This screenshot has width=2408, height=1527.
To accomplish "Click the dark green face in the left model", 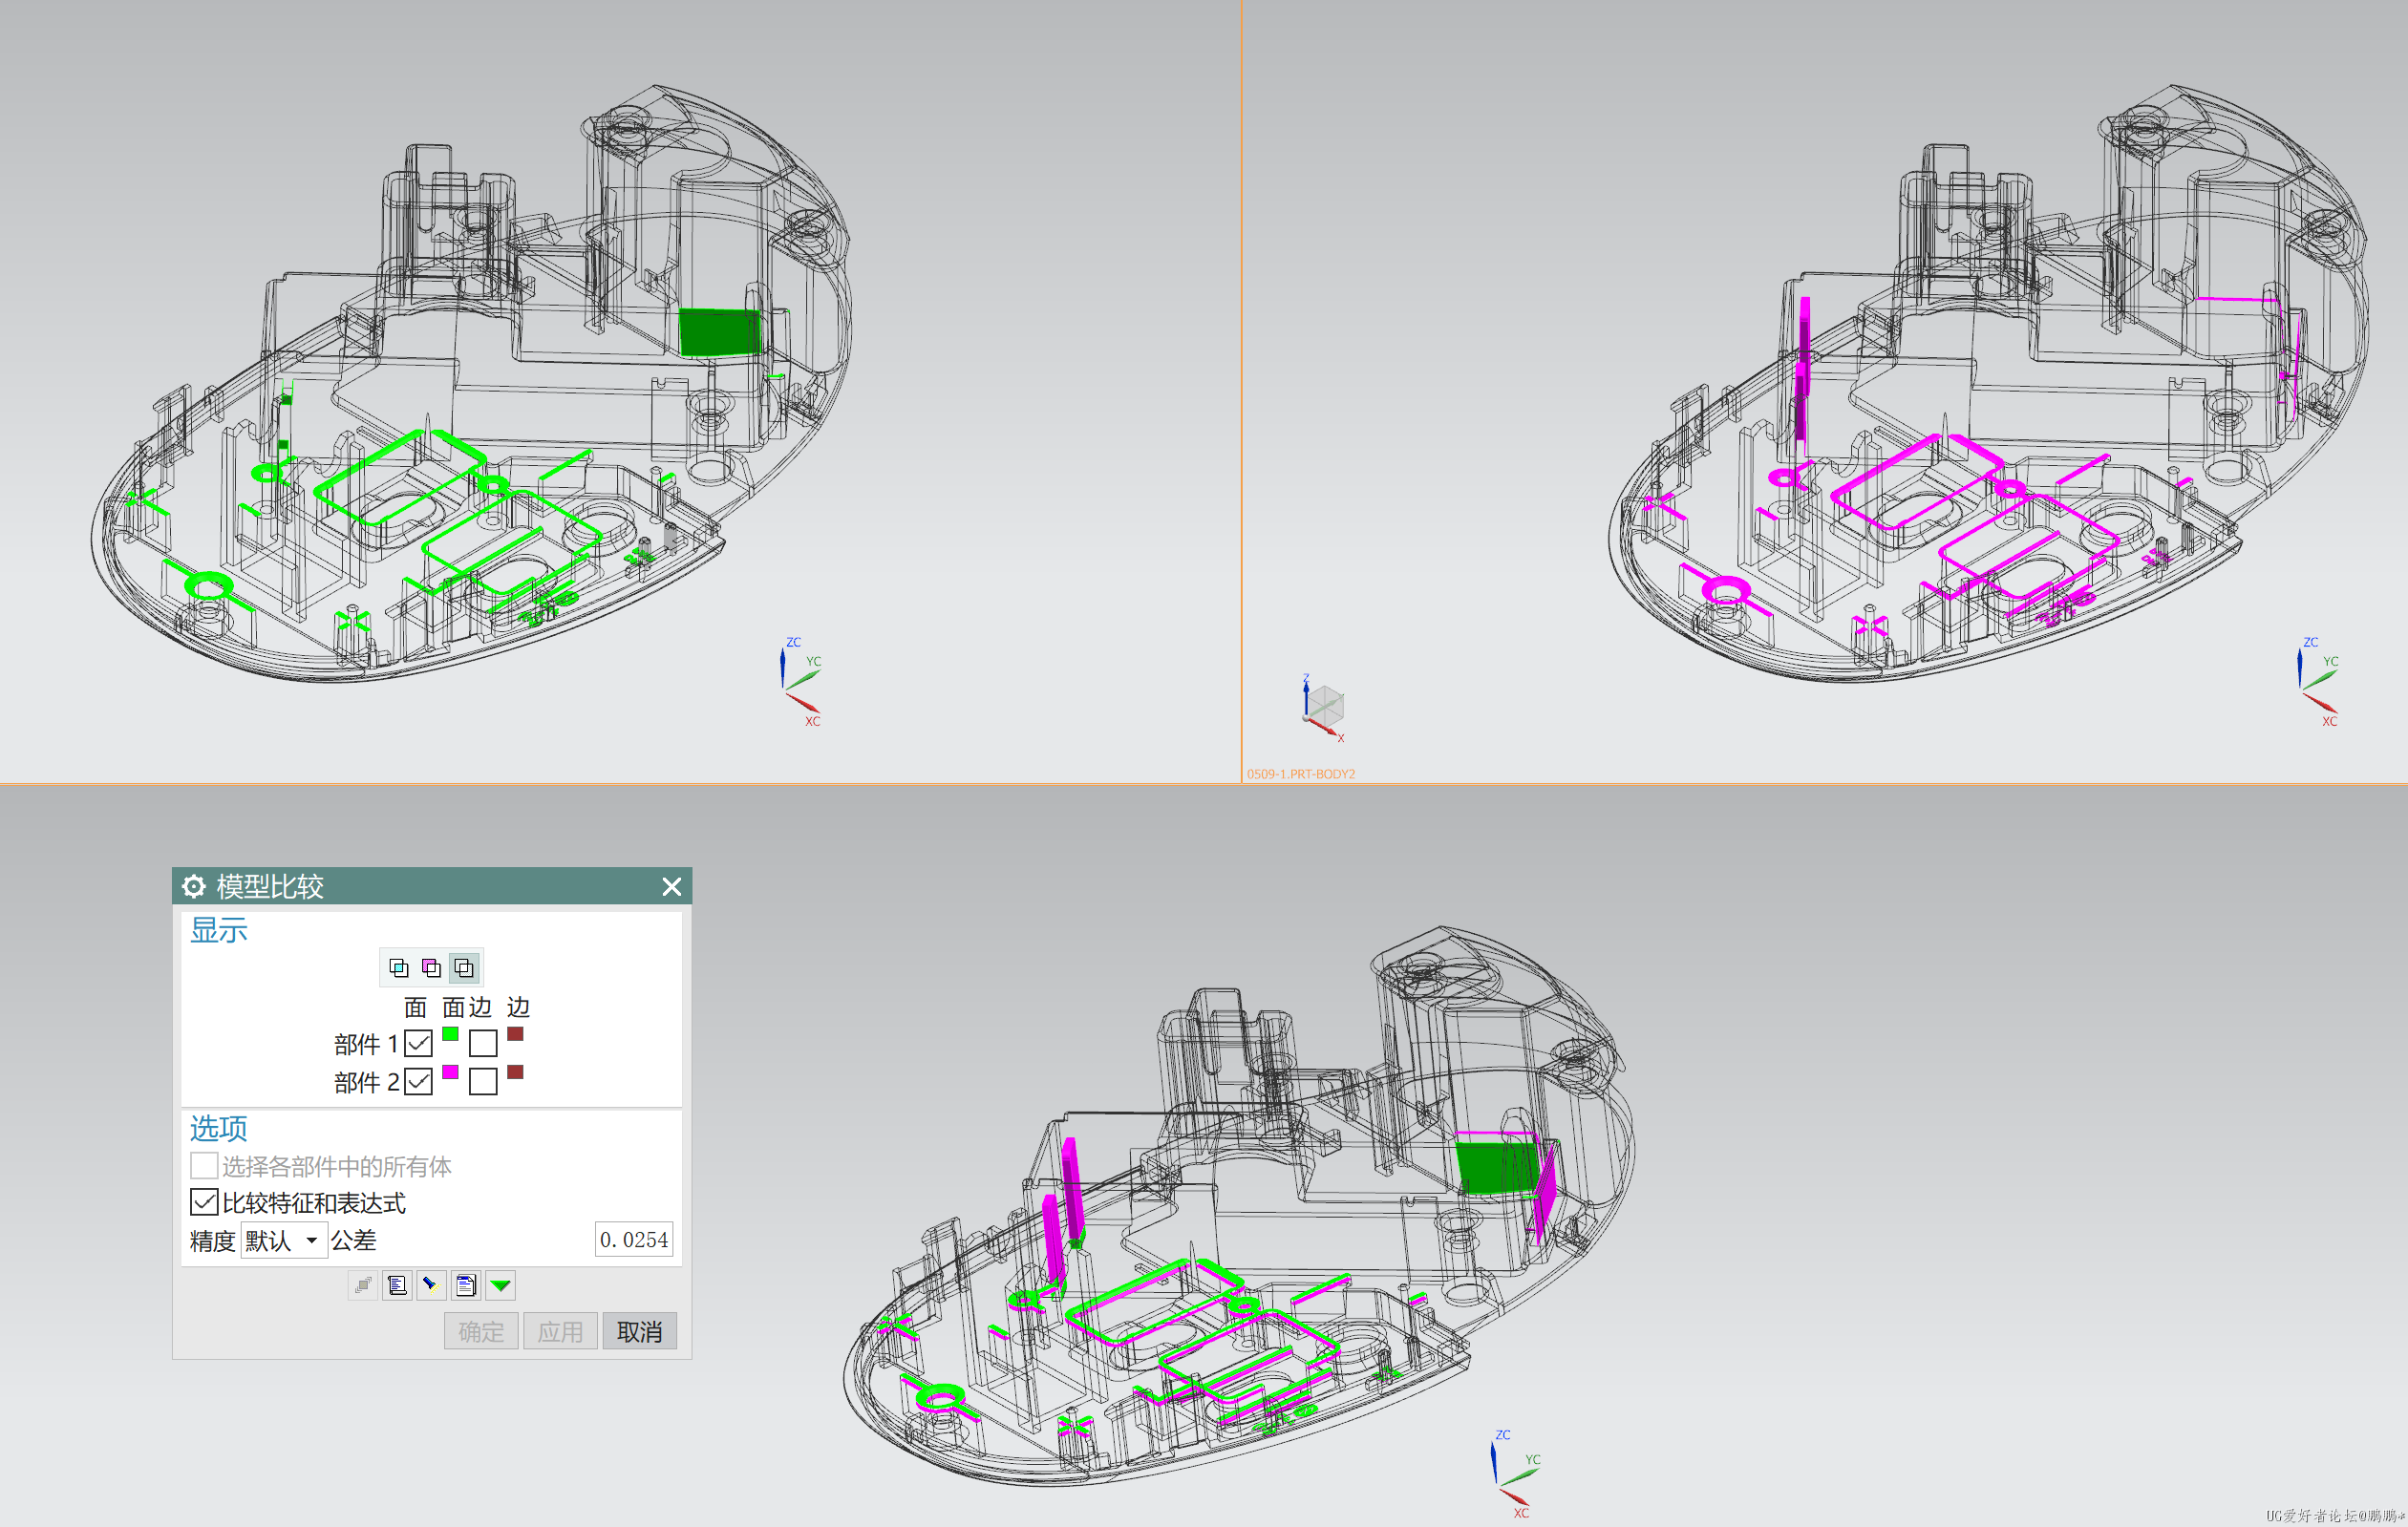I will click(718, 332).
